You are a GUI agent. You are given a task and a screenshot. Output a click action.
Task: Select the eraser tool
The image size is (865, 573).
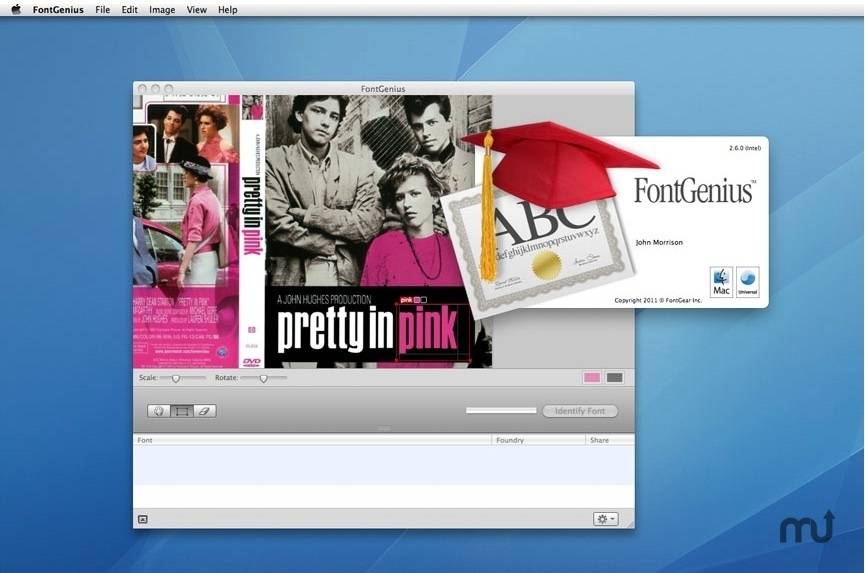(205, 411)
